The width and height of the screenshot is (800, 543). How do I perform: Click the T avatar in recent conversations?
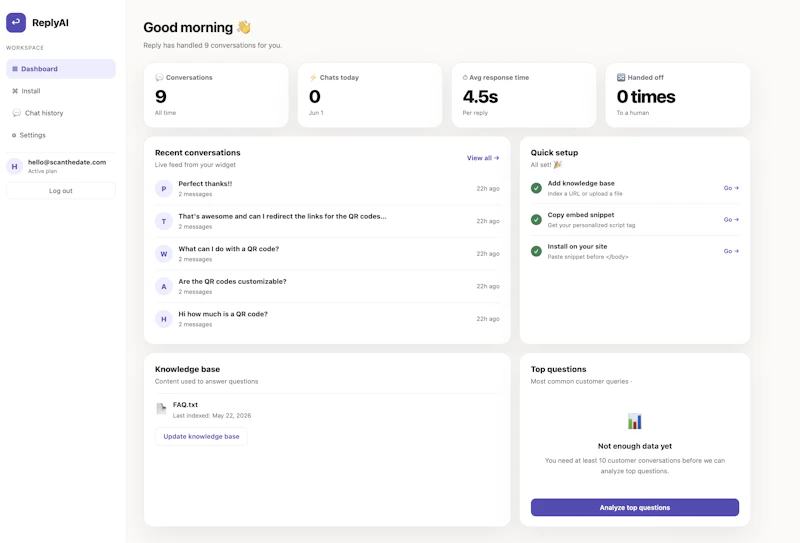click(164, 221)
